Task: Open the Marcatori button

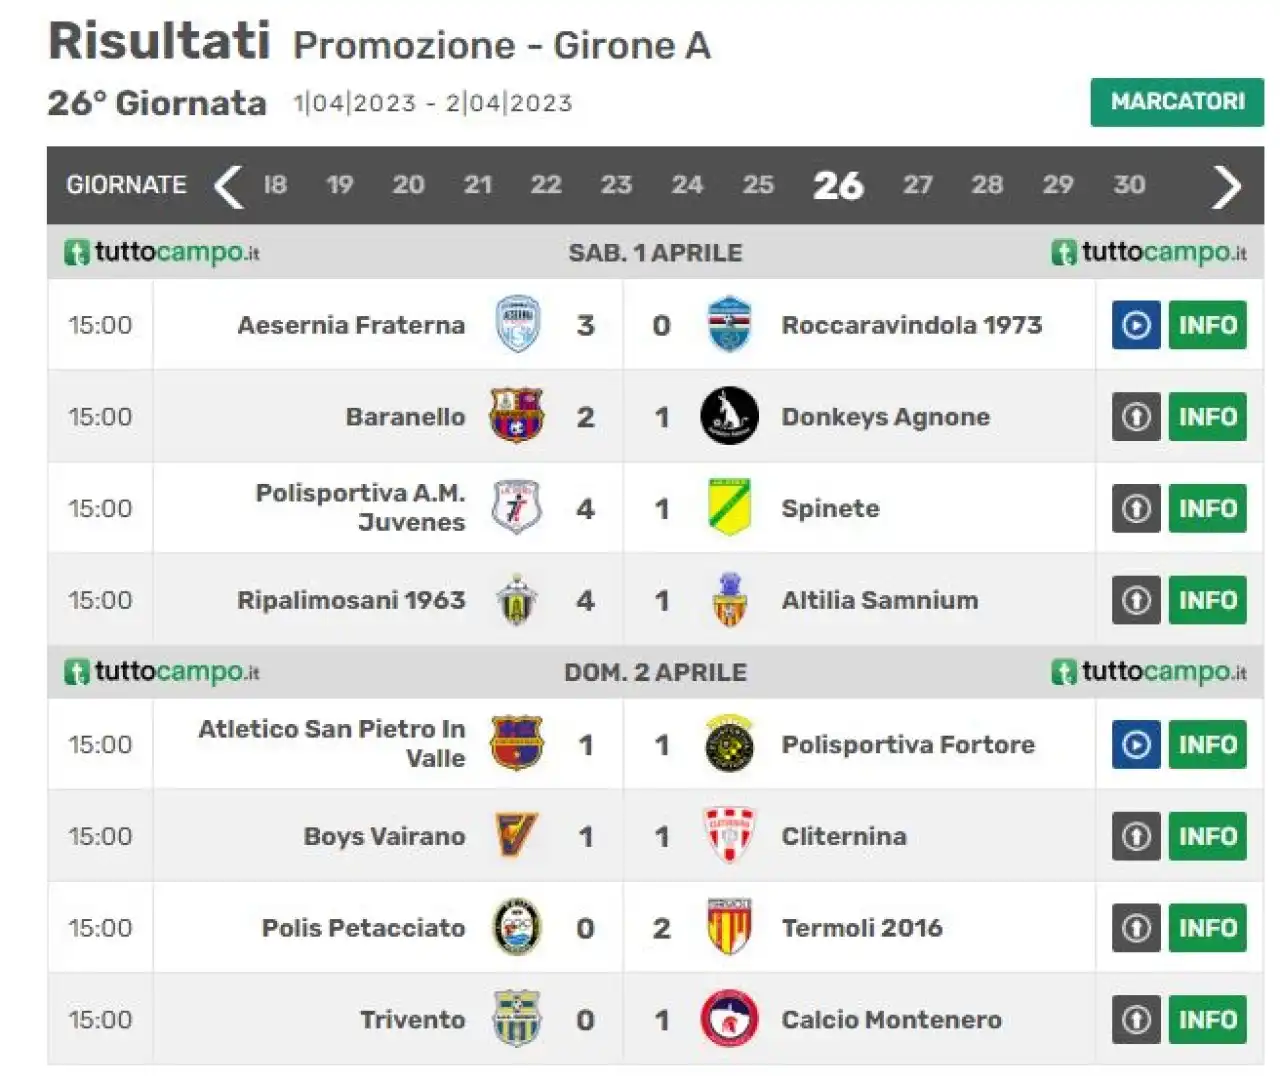Action: 1177,102
